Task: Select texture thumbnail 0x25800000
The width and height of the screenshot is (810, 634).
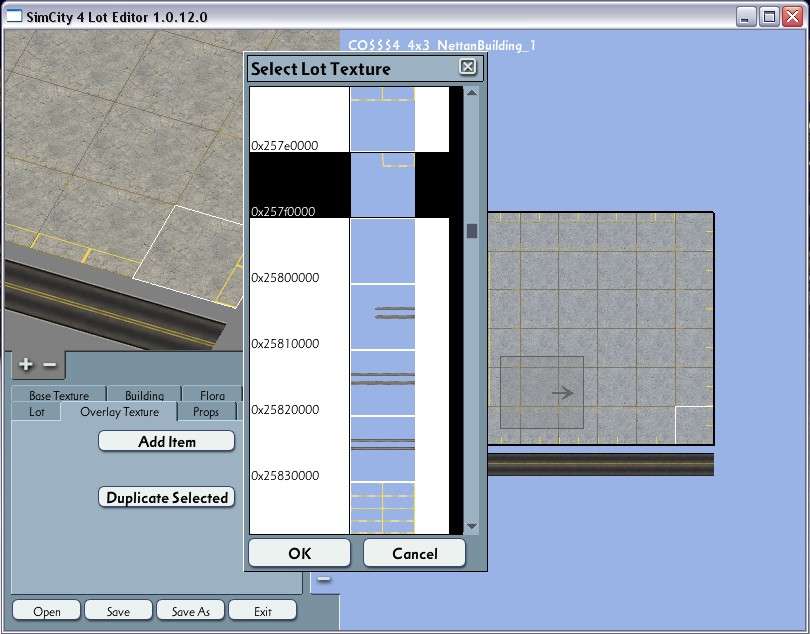Action: click(382, 251)
